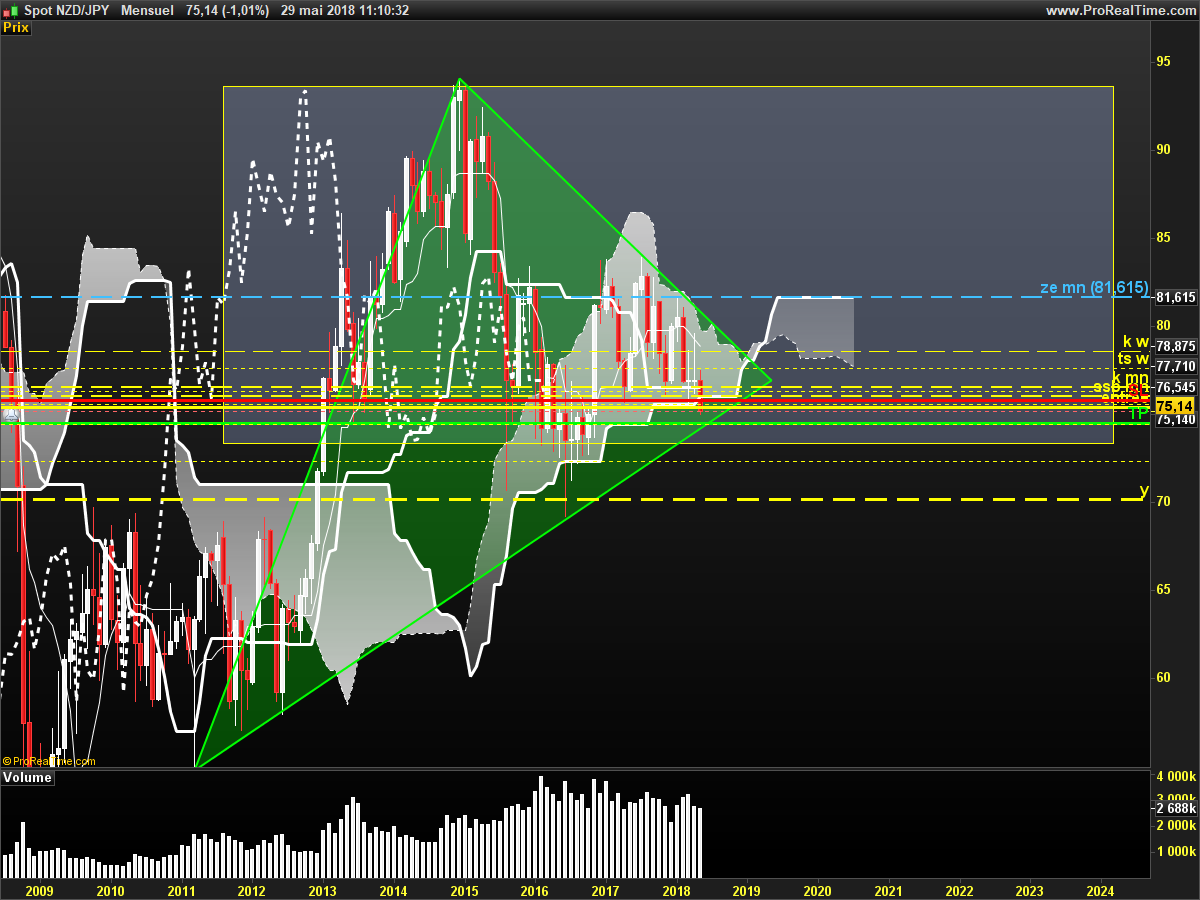Click the 90 price axis value
This screenshot has width=1200, height=900.
[1163, 149]
